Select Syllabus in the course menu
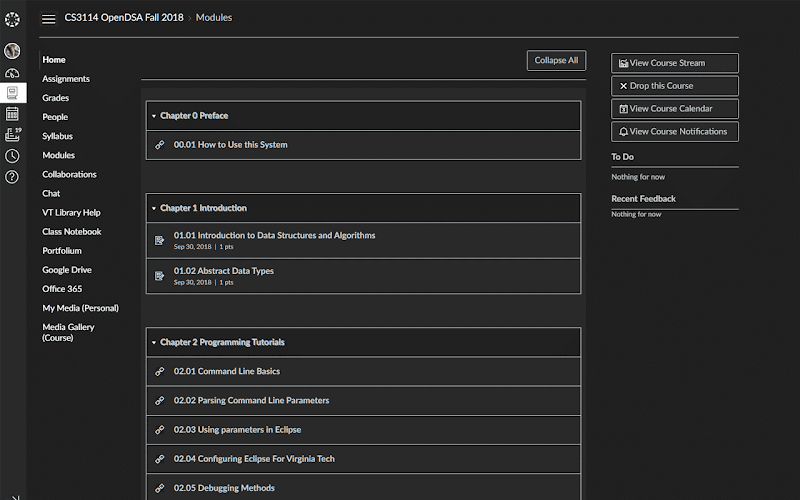800x500 pixels. 57,136
